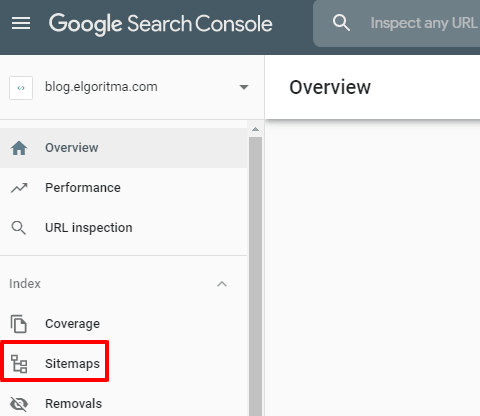Click the Coverage pages icon
Screen dimensions: 480x416
[19, 324]
